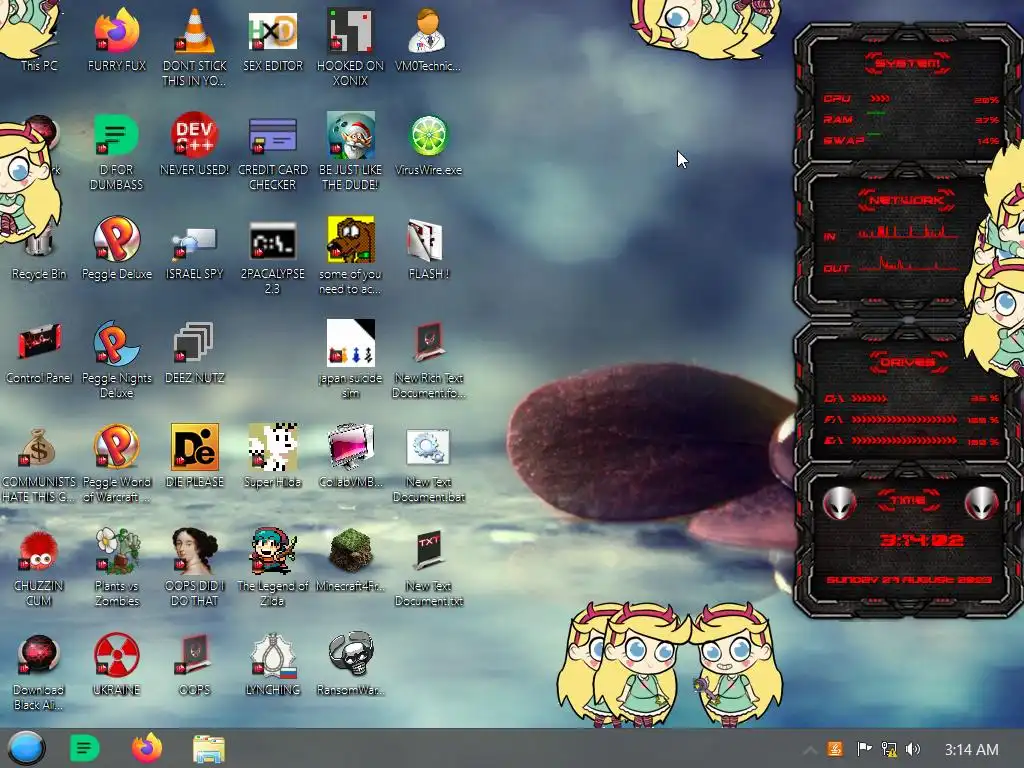Click the NETWORK gadget header
Image resolution: width=1024 pixels, height=768 pixels.
pyautogui.click(x=907, y=200)
